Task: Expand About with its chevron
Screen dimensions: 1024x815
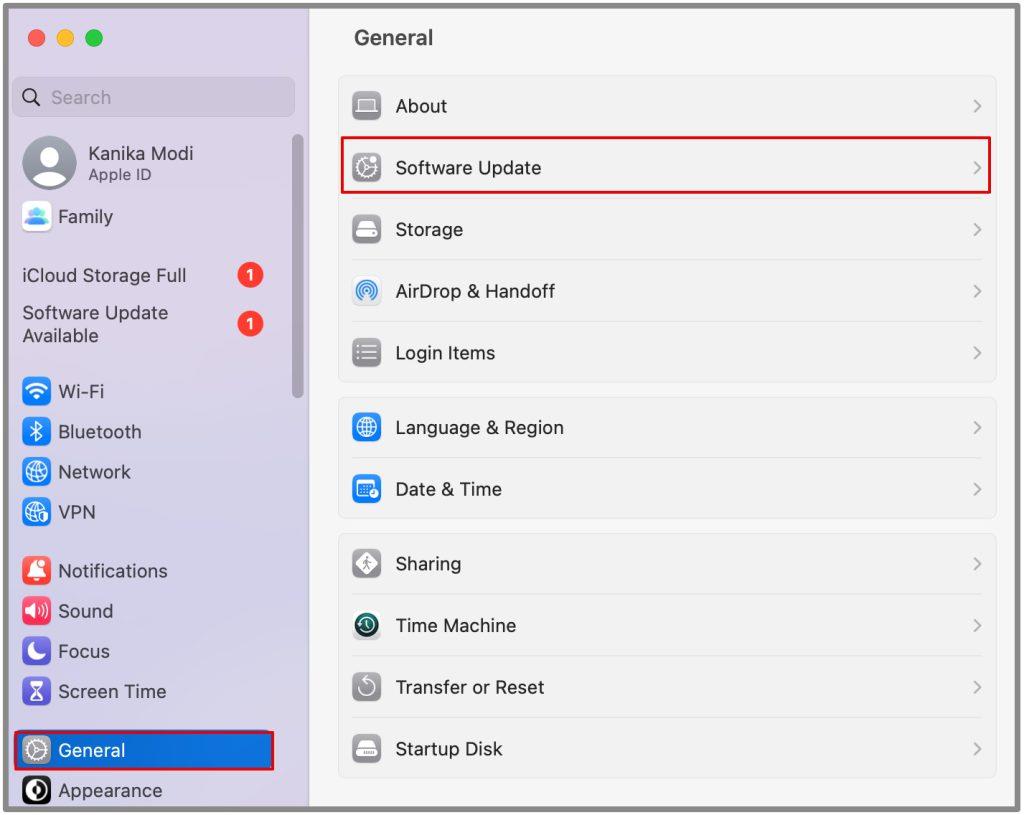Action: click(977, 106)
